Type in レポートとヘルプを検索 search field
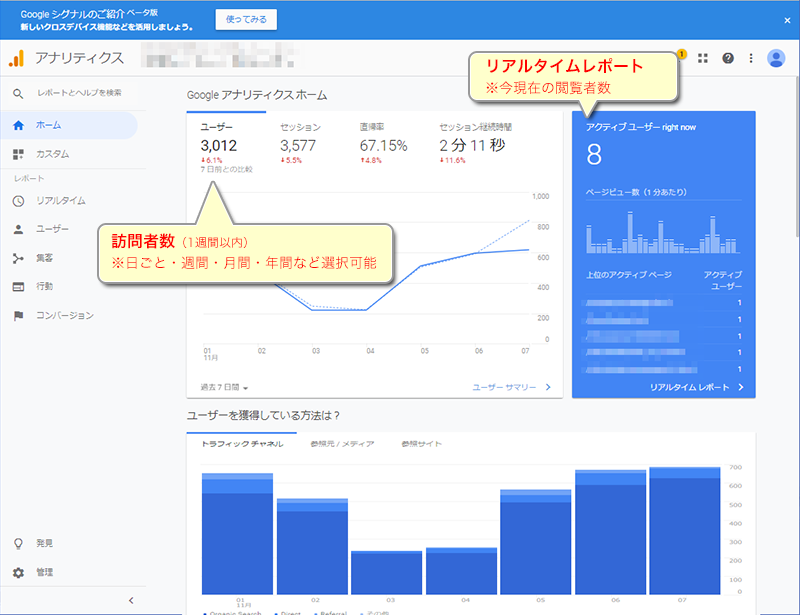Screen dimensions: 800x615 (x=80, y=93)
